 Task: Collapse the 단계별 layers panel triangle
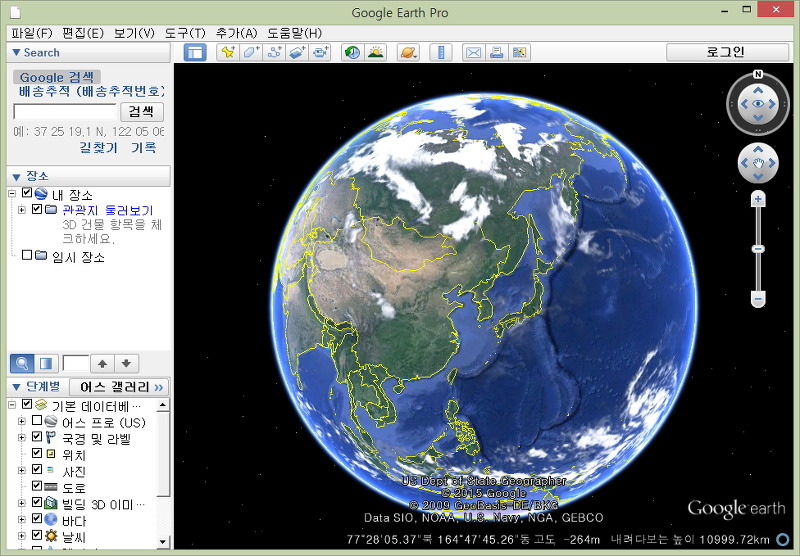(x=16, y=387)
